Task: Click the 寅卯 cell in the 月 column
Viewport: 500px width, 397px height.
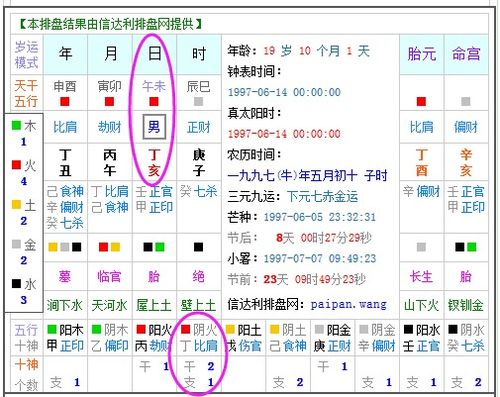Action: [110, 86]
